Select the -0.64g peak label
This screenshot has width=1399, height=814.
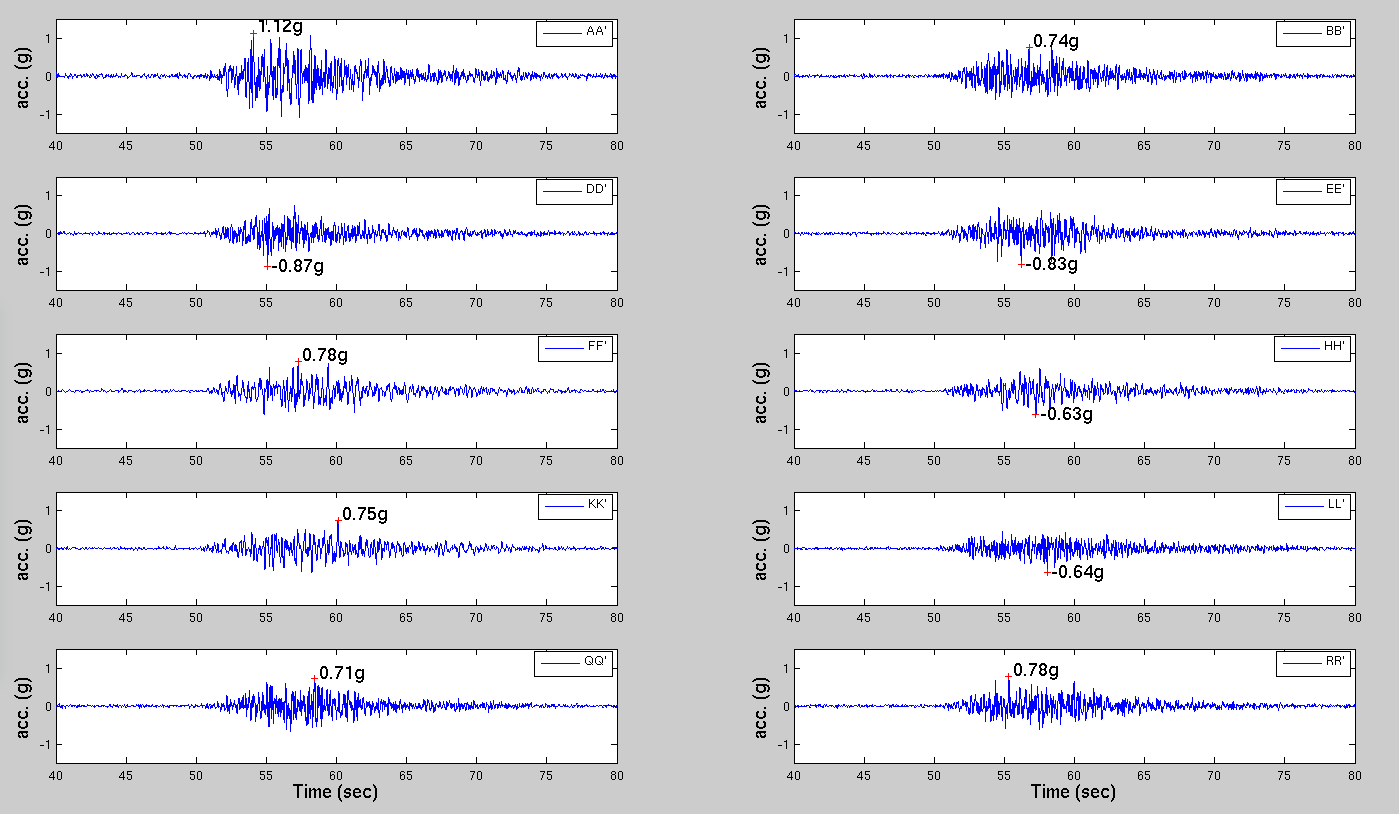pos(1078,573)
